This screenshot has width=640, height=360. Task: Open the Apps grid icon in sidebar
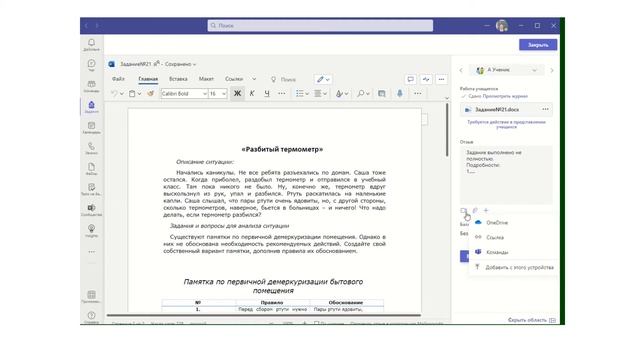coord(91,296)
